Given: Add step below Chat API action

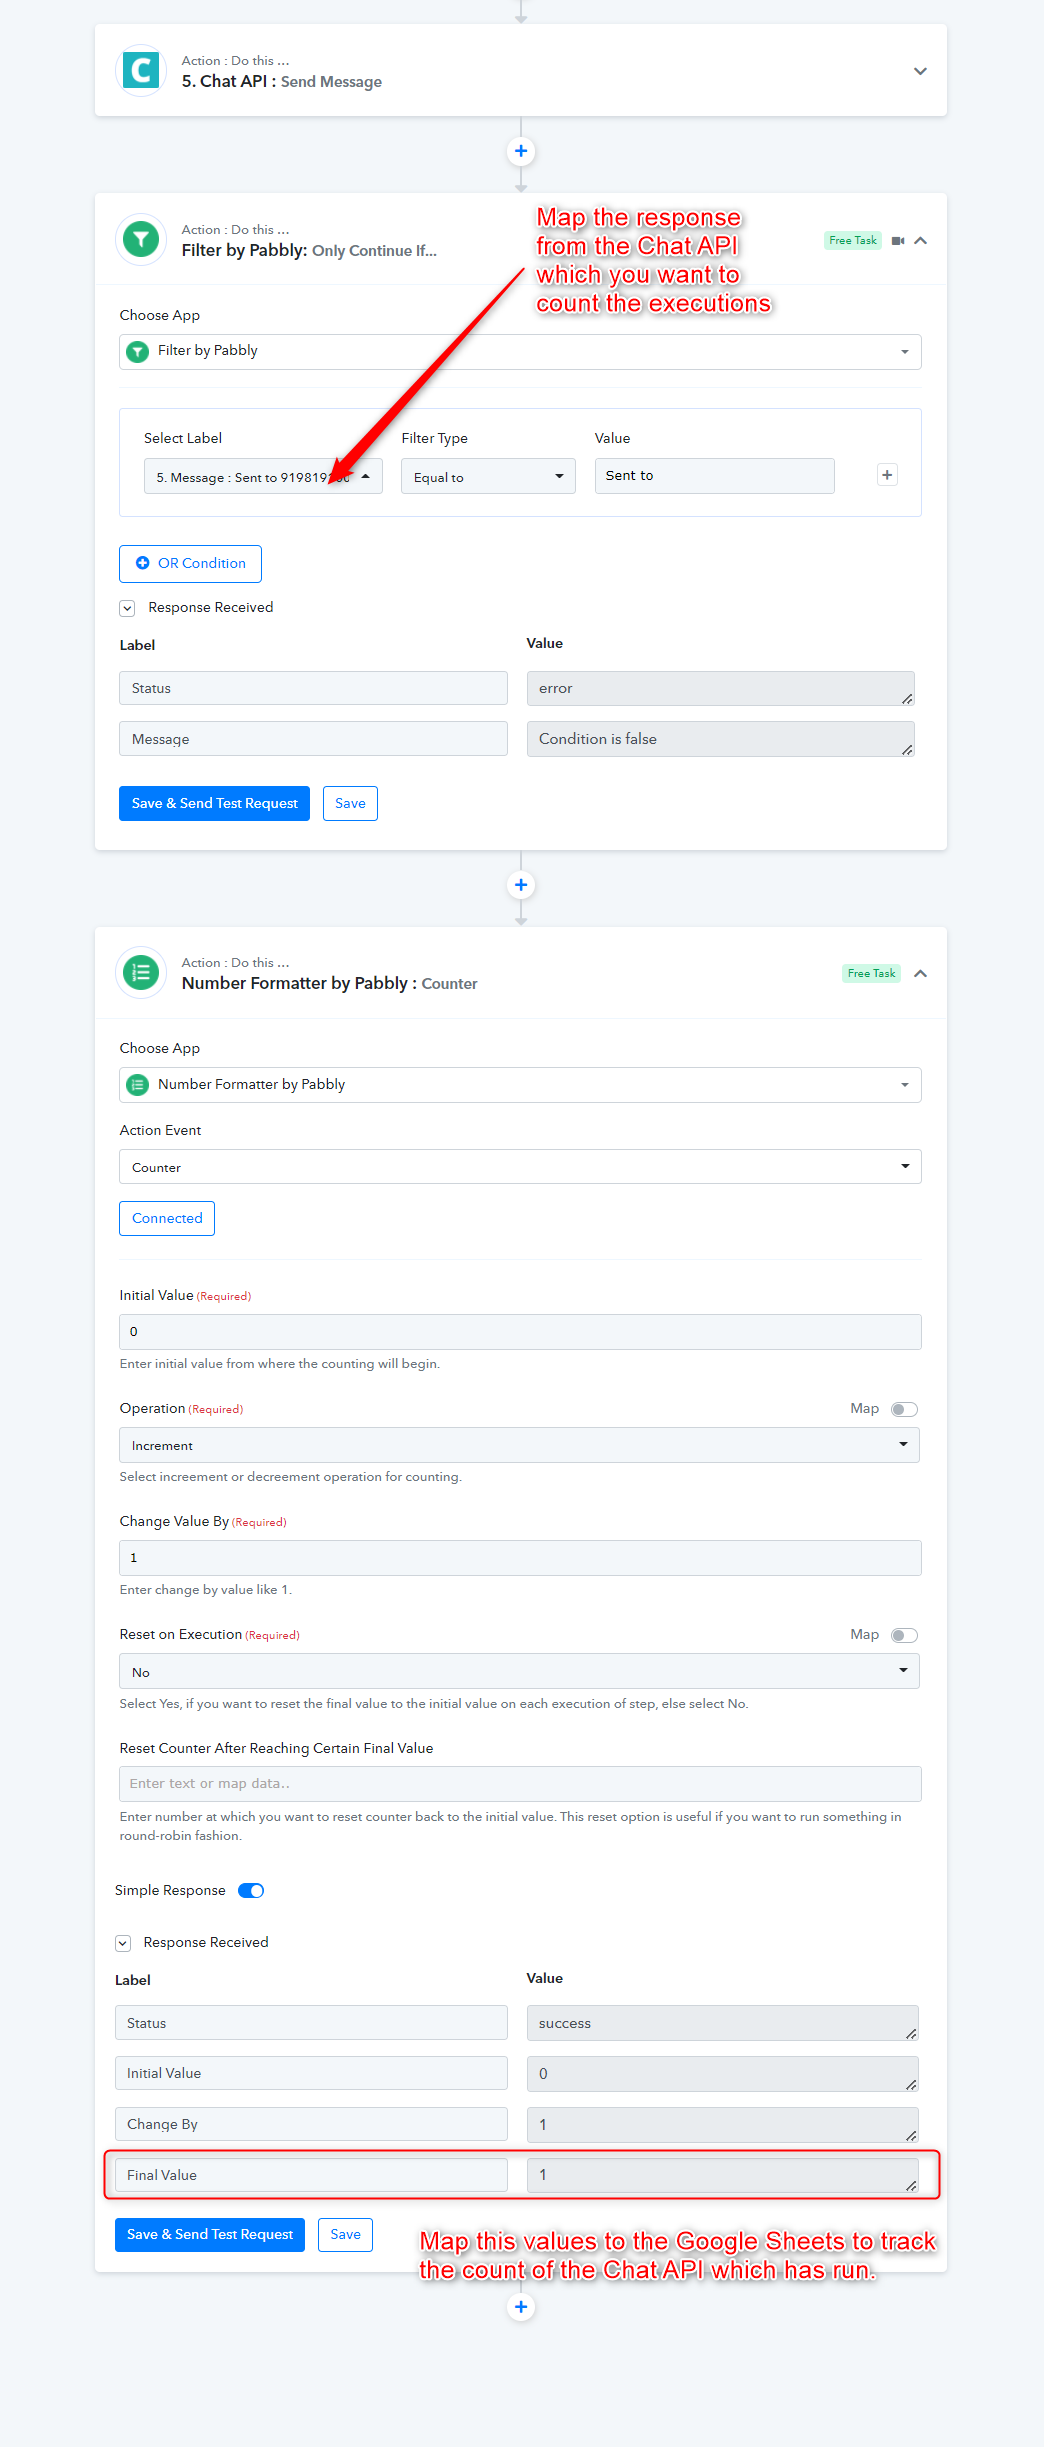Looking at the screenshot, I should tap(521, 151).
